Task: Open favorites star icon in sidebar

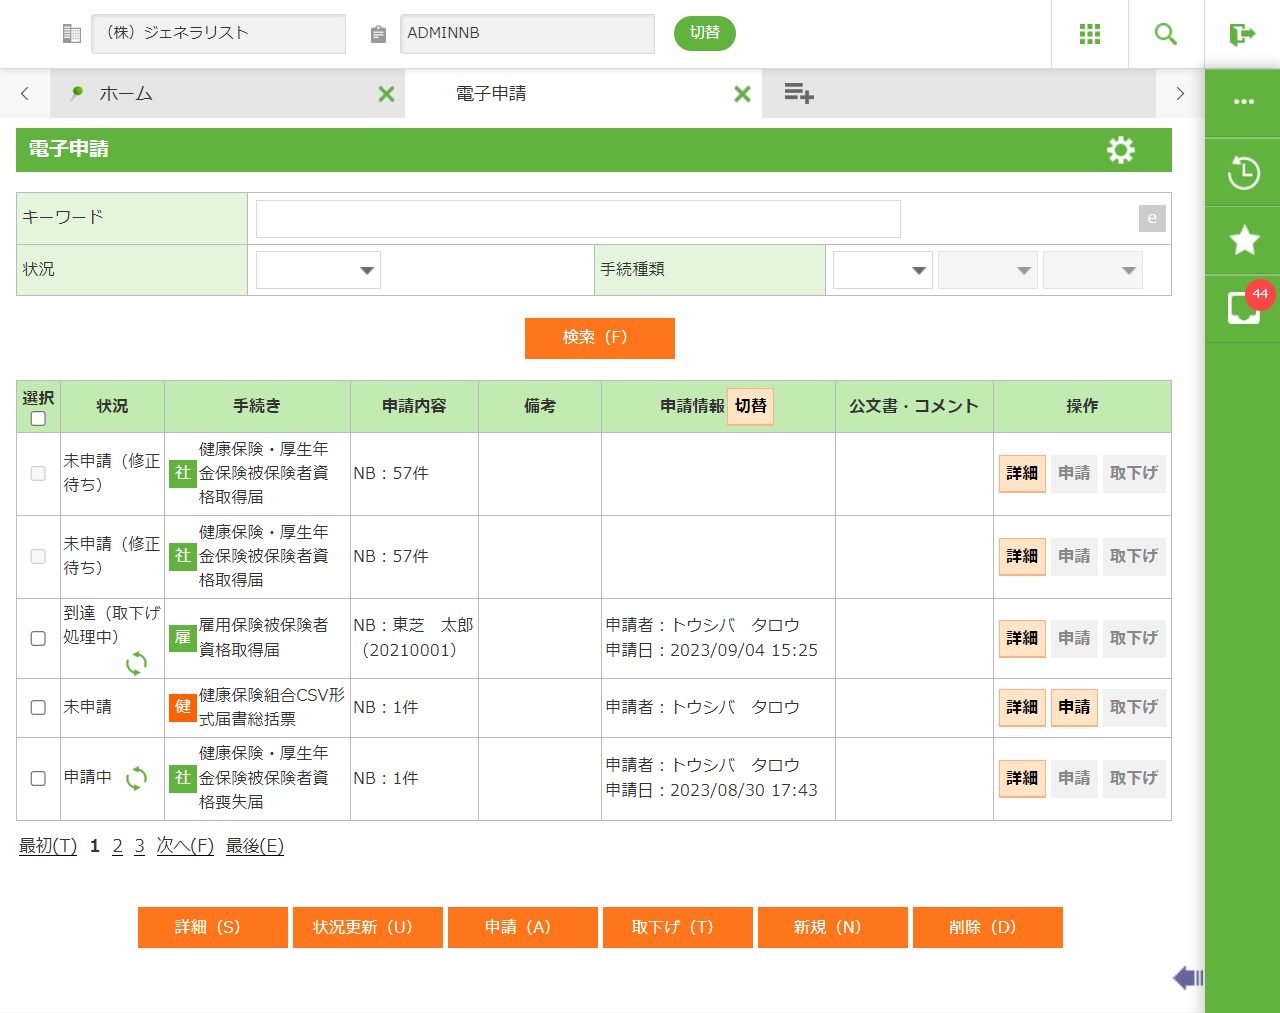Action: tap(1243, 241)
